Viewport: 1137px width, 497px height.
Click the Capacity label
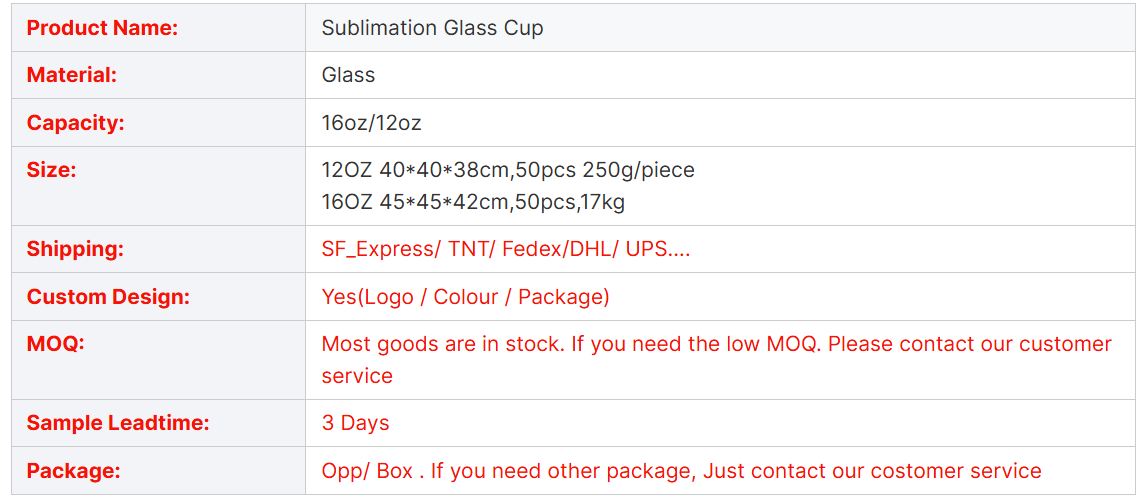click(x=75, y=123)
